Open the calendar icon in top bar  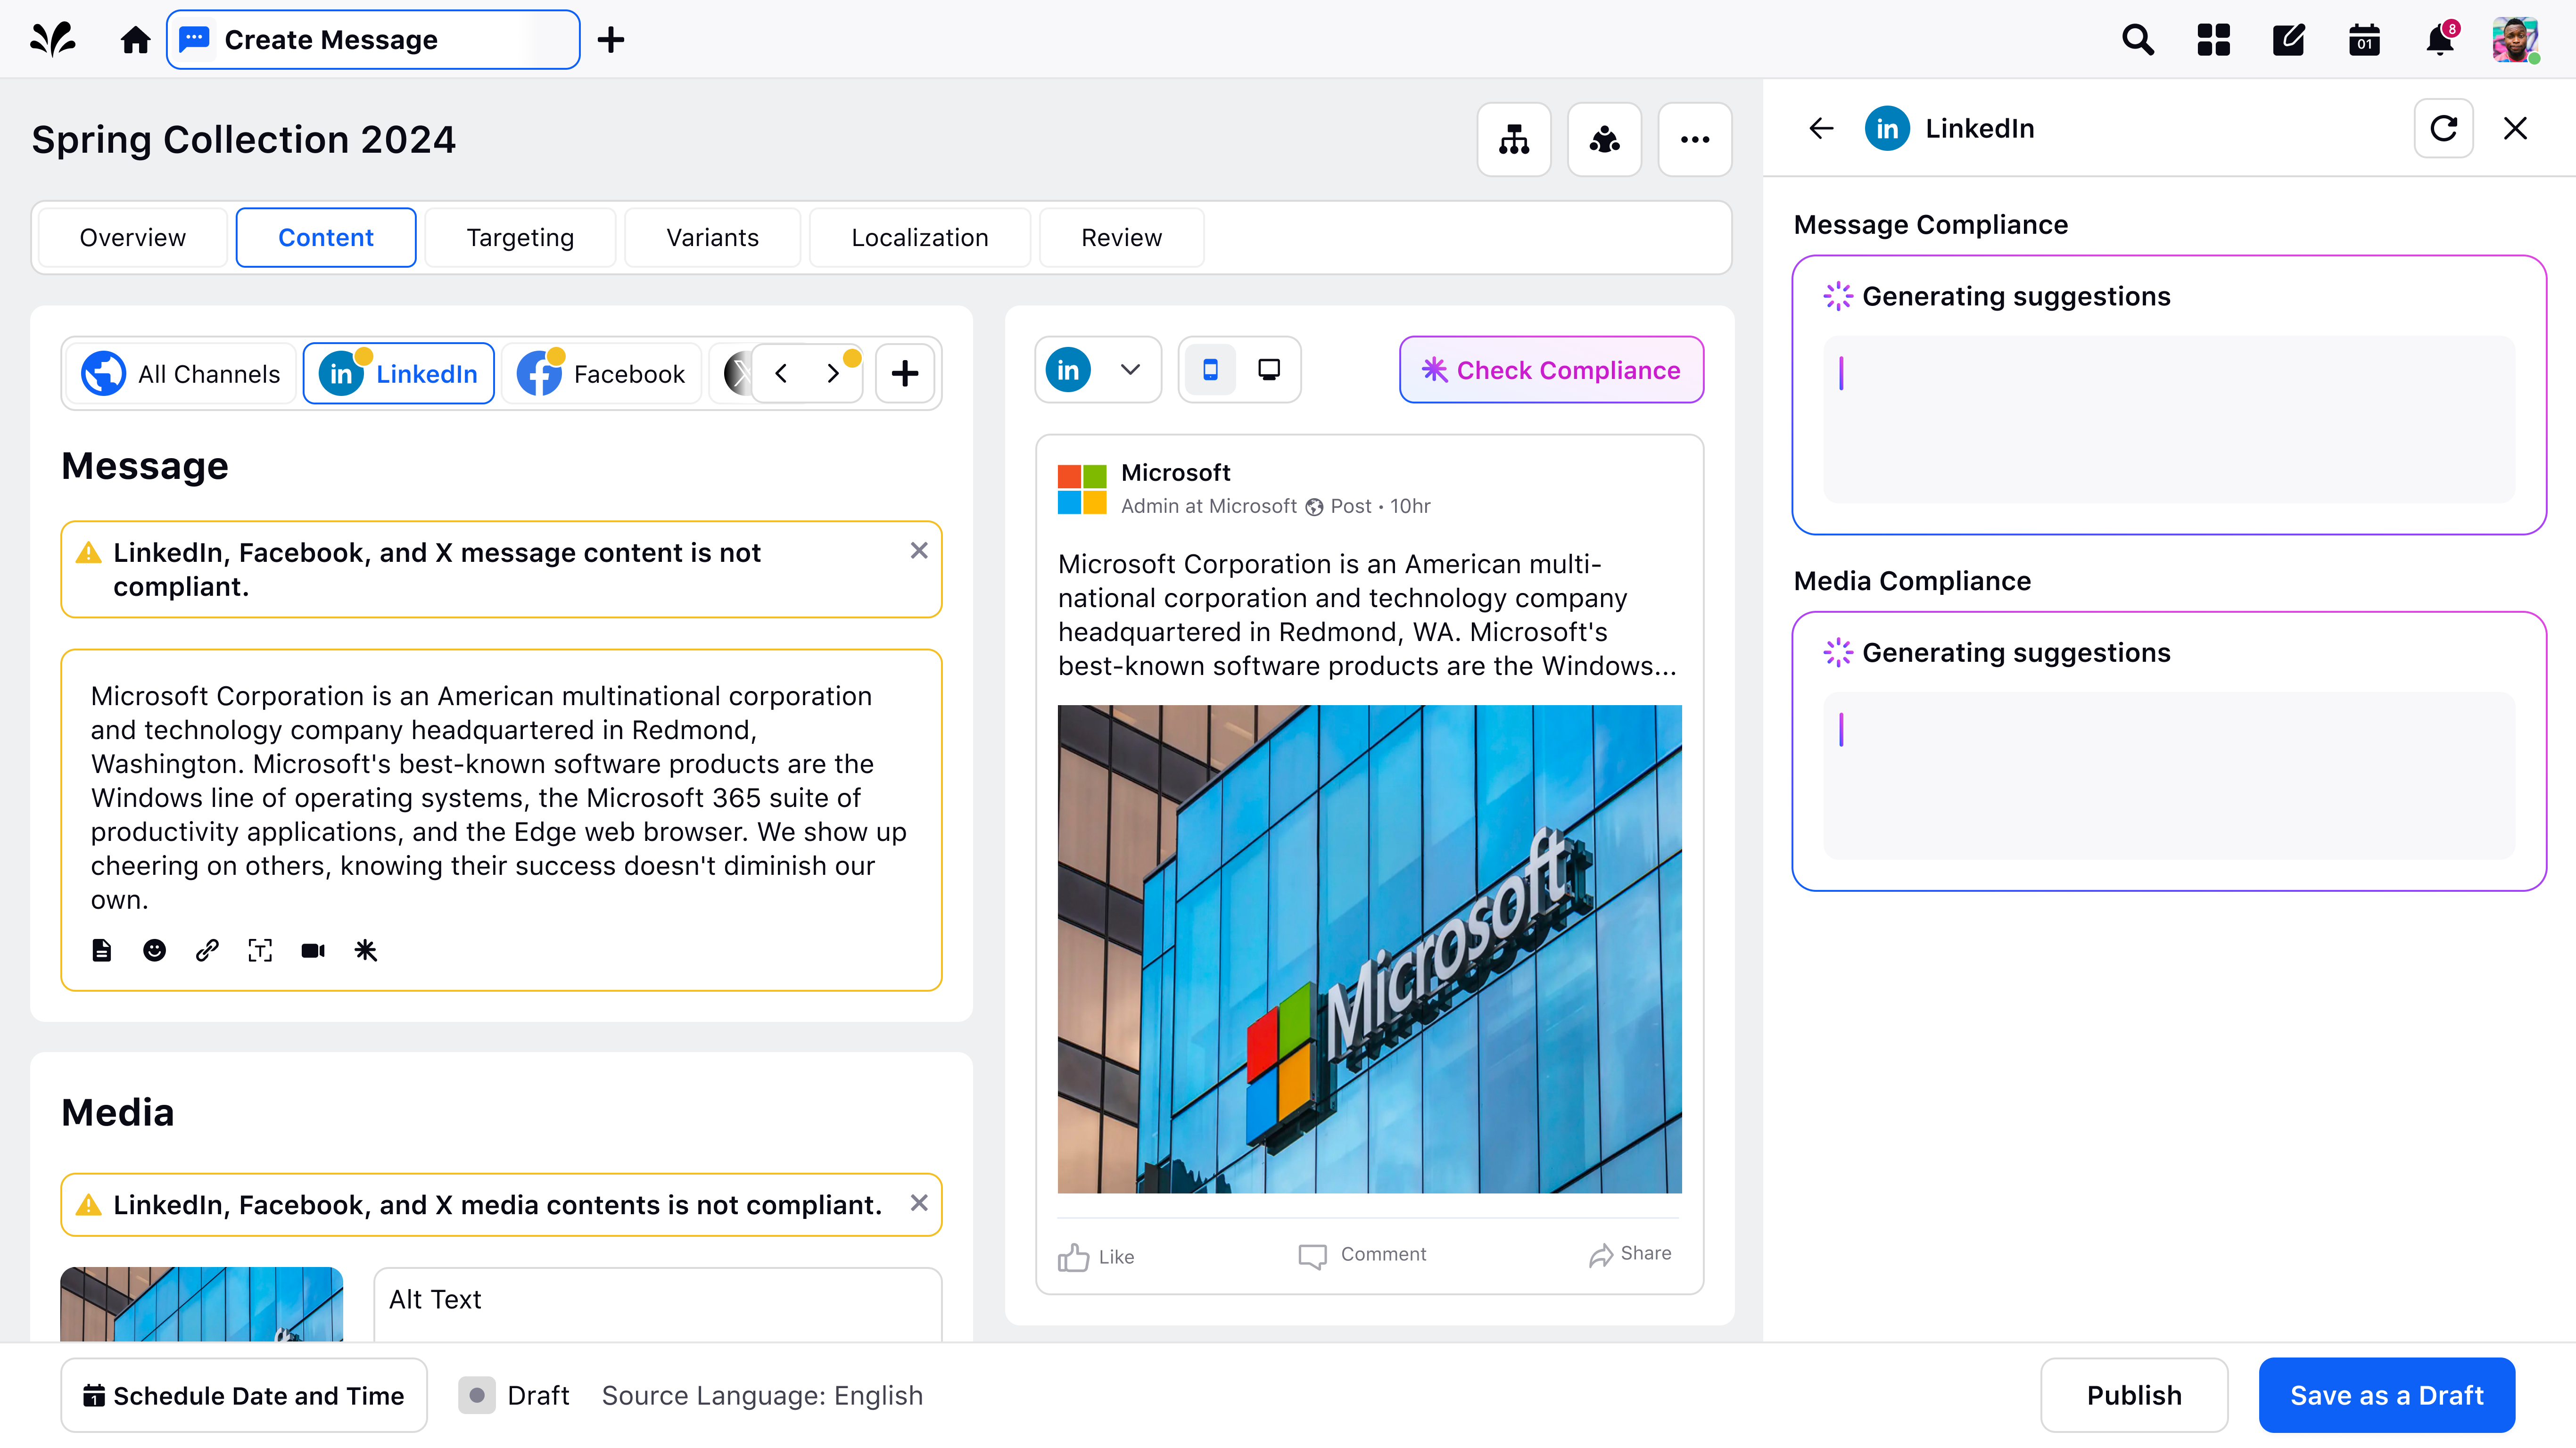point(2364,40)
